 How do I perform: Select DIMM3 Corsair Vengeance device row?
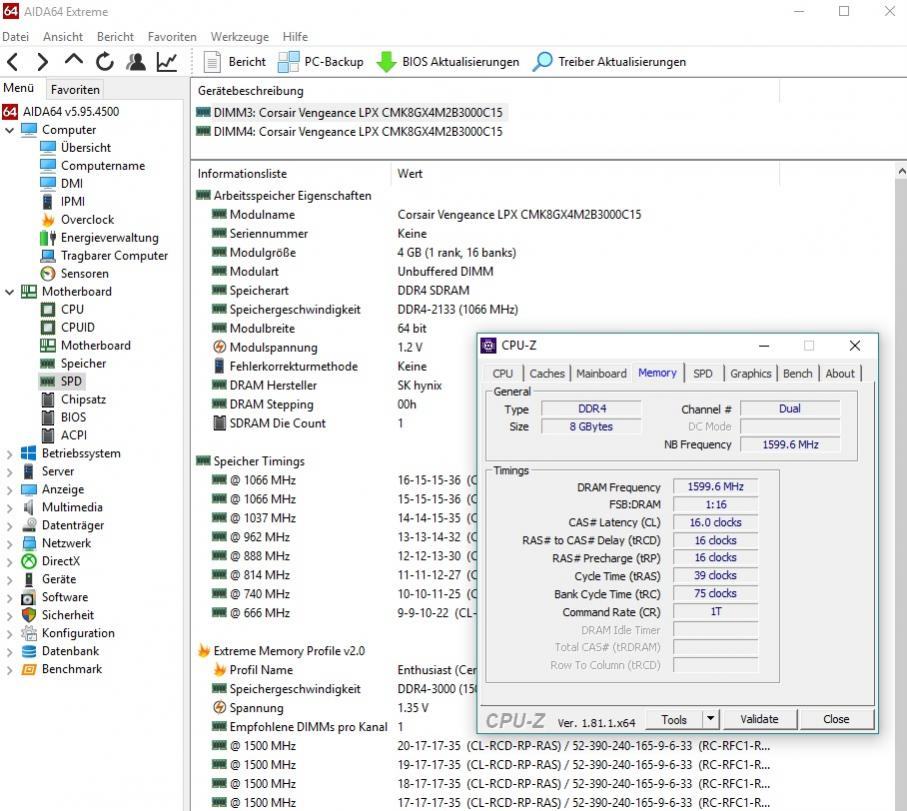[350, 112]
